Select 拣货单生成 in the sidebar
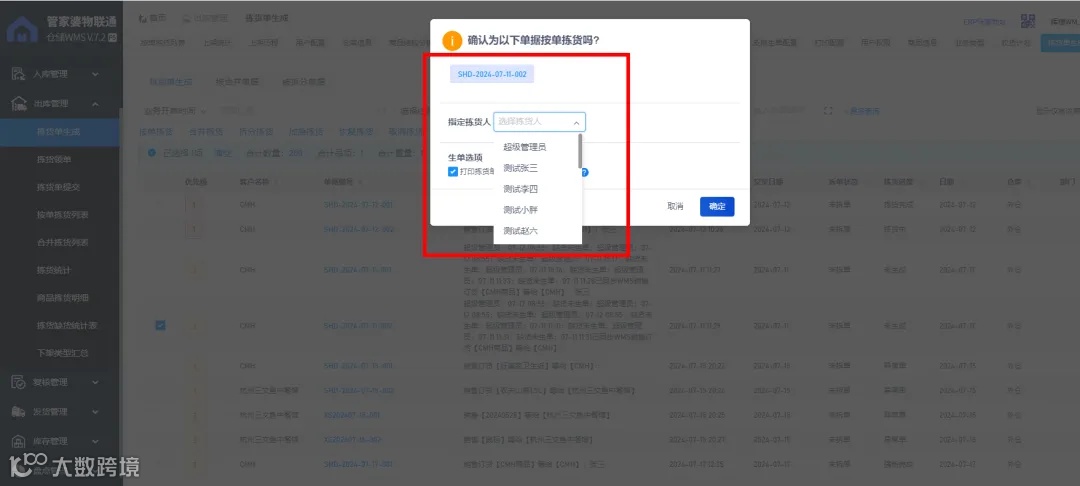 point(59,131)
